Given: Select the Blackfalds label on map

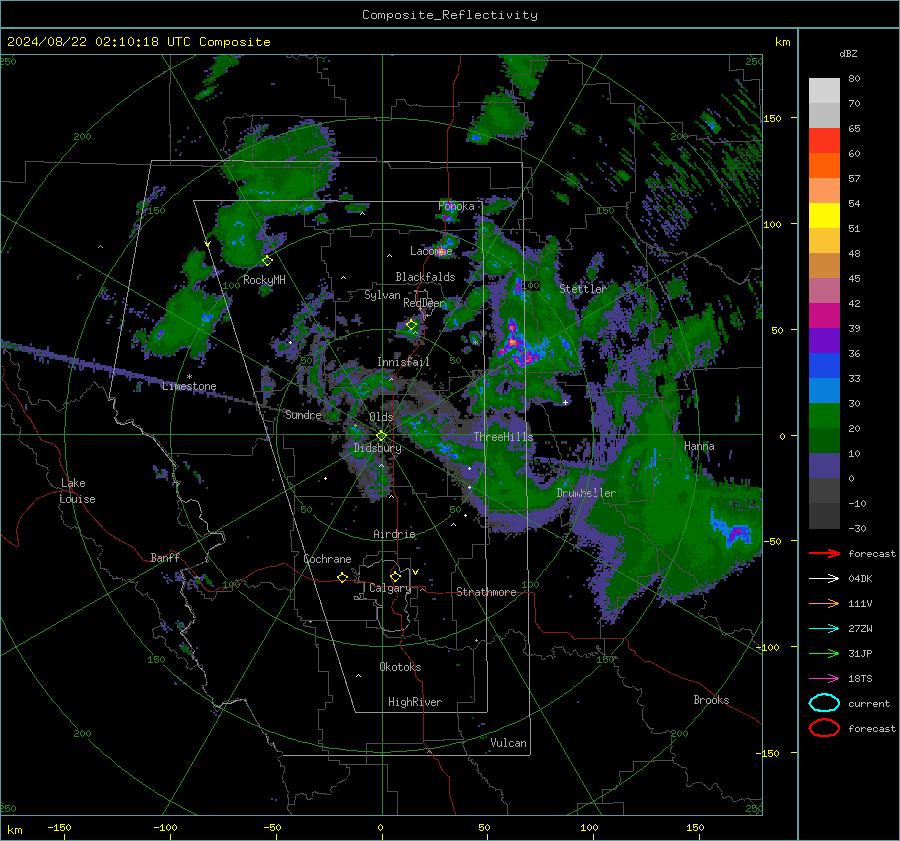Looking at the screenshot, I should point(425,277).
